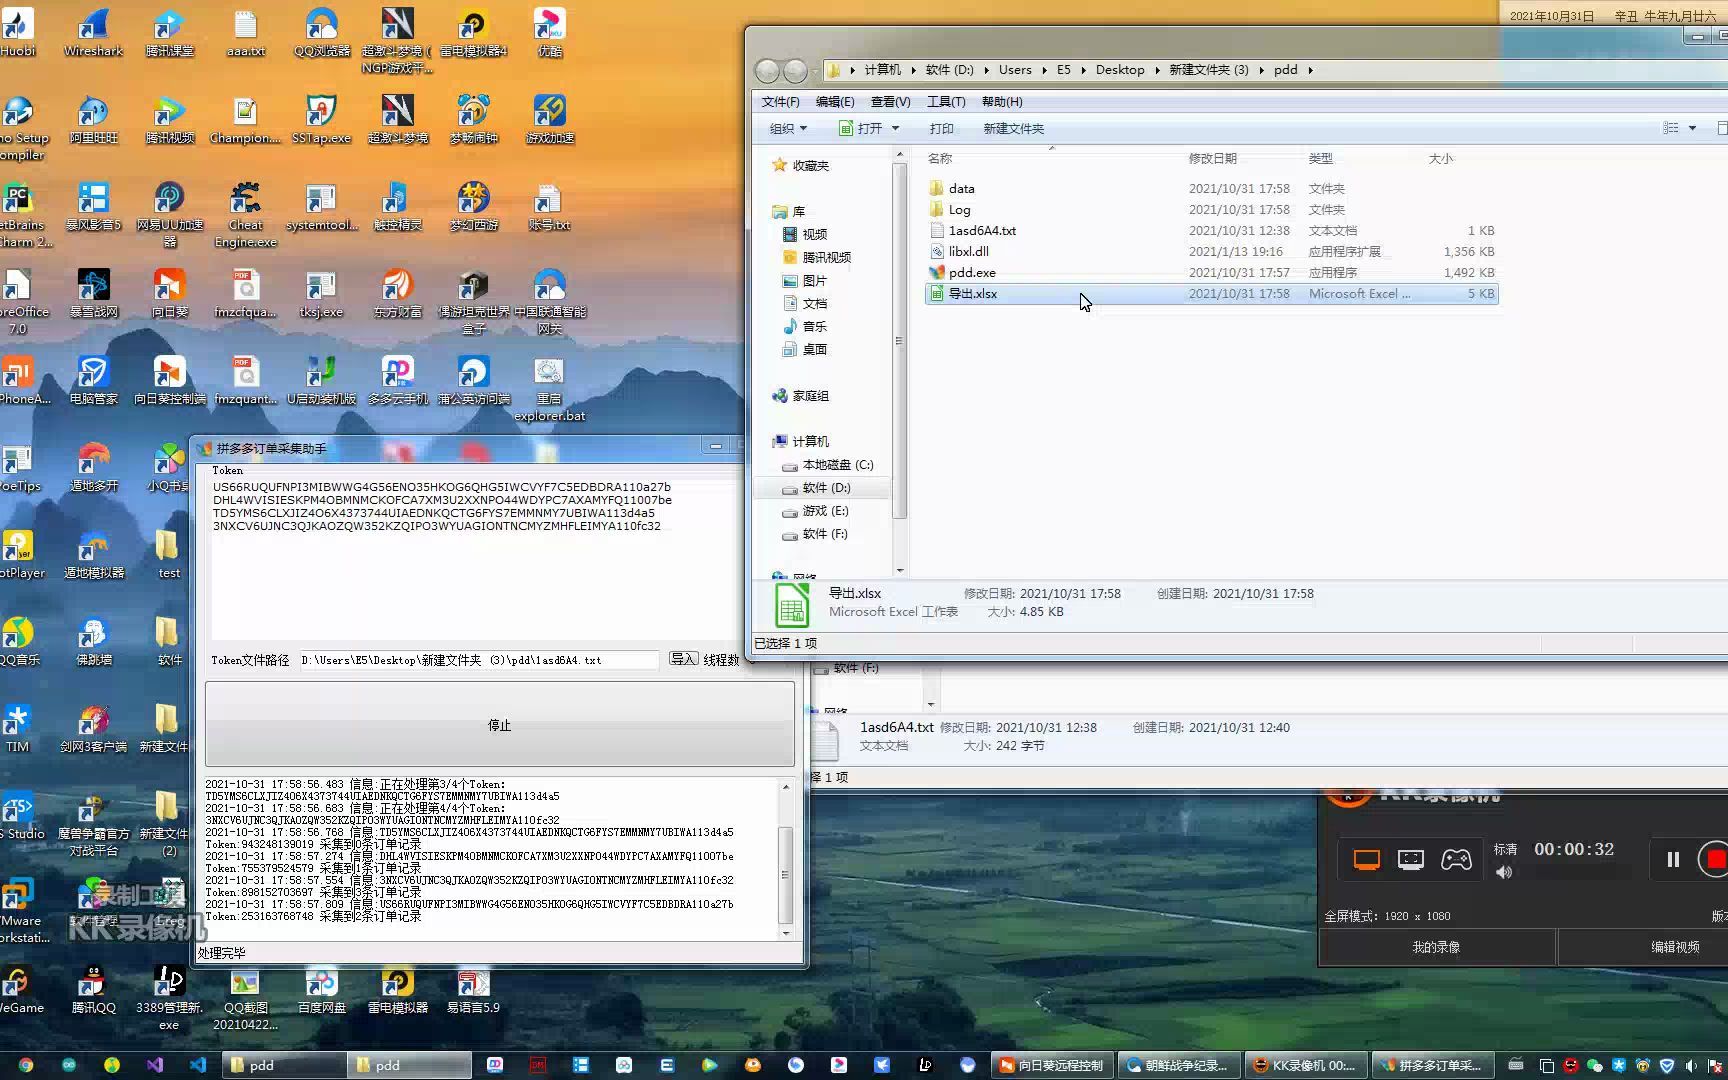The width and height of the screenshot is (1728, 1080).
Task: Select screen recording mode icon in KK recorder
Action: [1366, 859]
